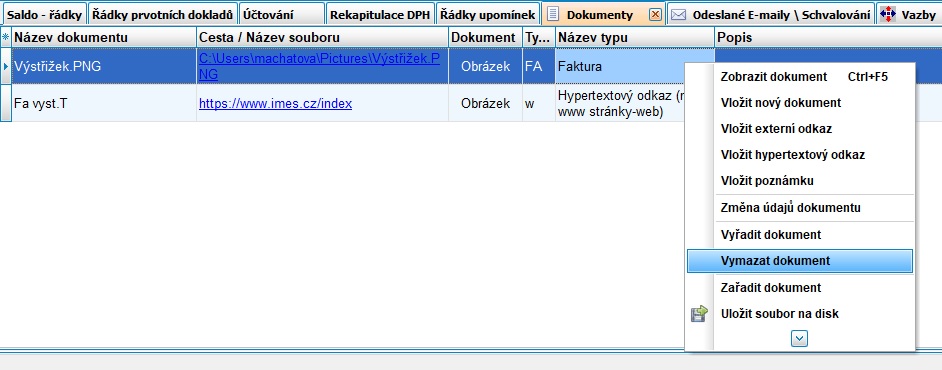Close the Dokumenty tab with X icon
The image size is (942, 370).
(655, 14)
